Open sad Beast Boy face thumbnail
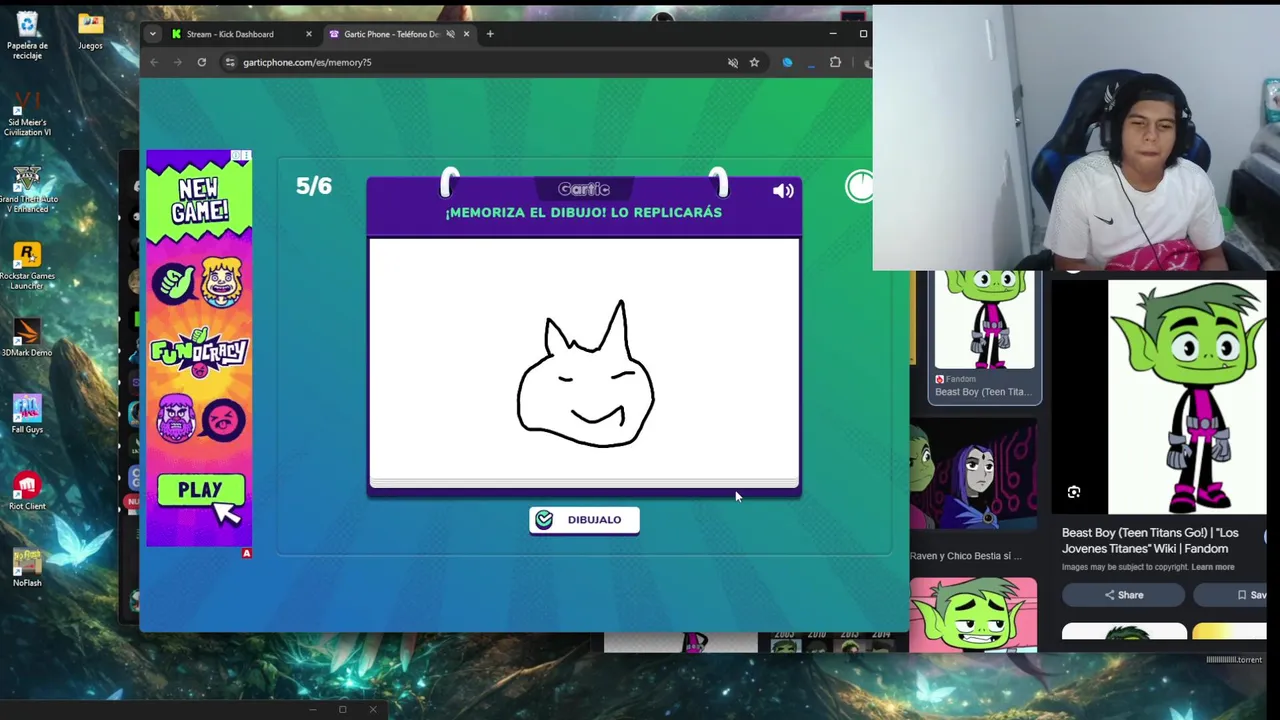The width and height of the screenshot is (1280, 720). point(973,614)
